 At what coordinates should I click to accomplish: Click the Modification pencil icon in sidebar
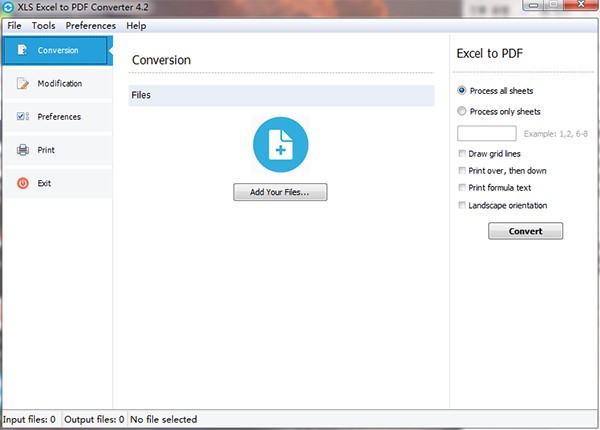23,83
